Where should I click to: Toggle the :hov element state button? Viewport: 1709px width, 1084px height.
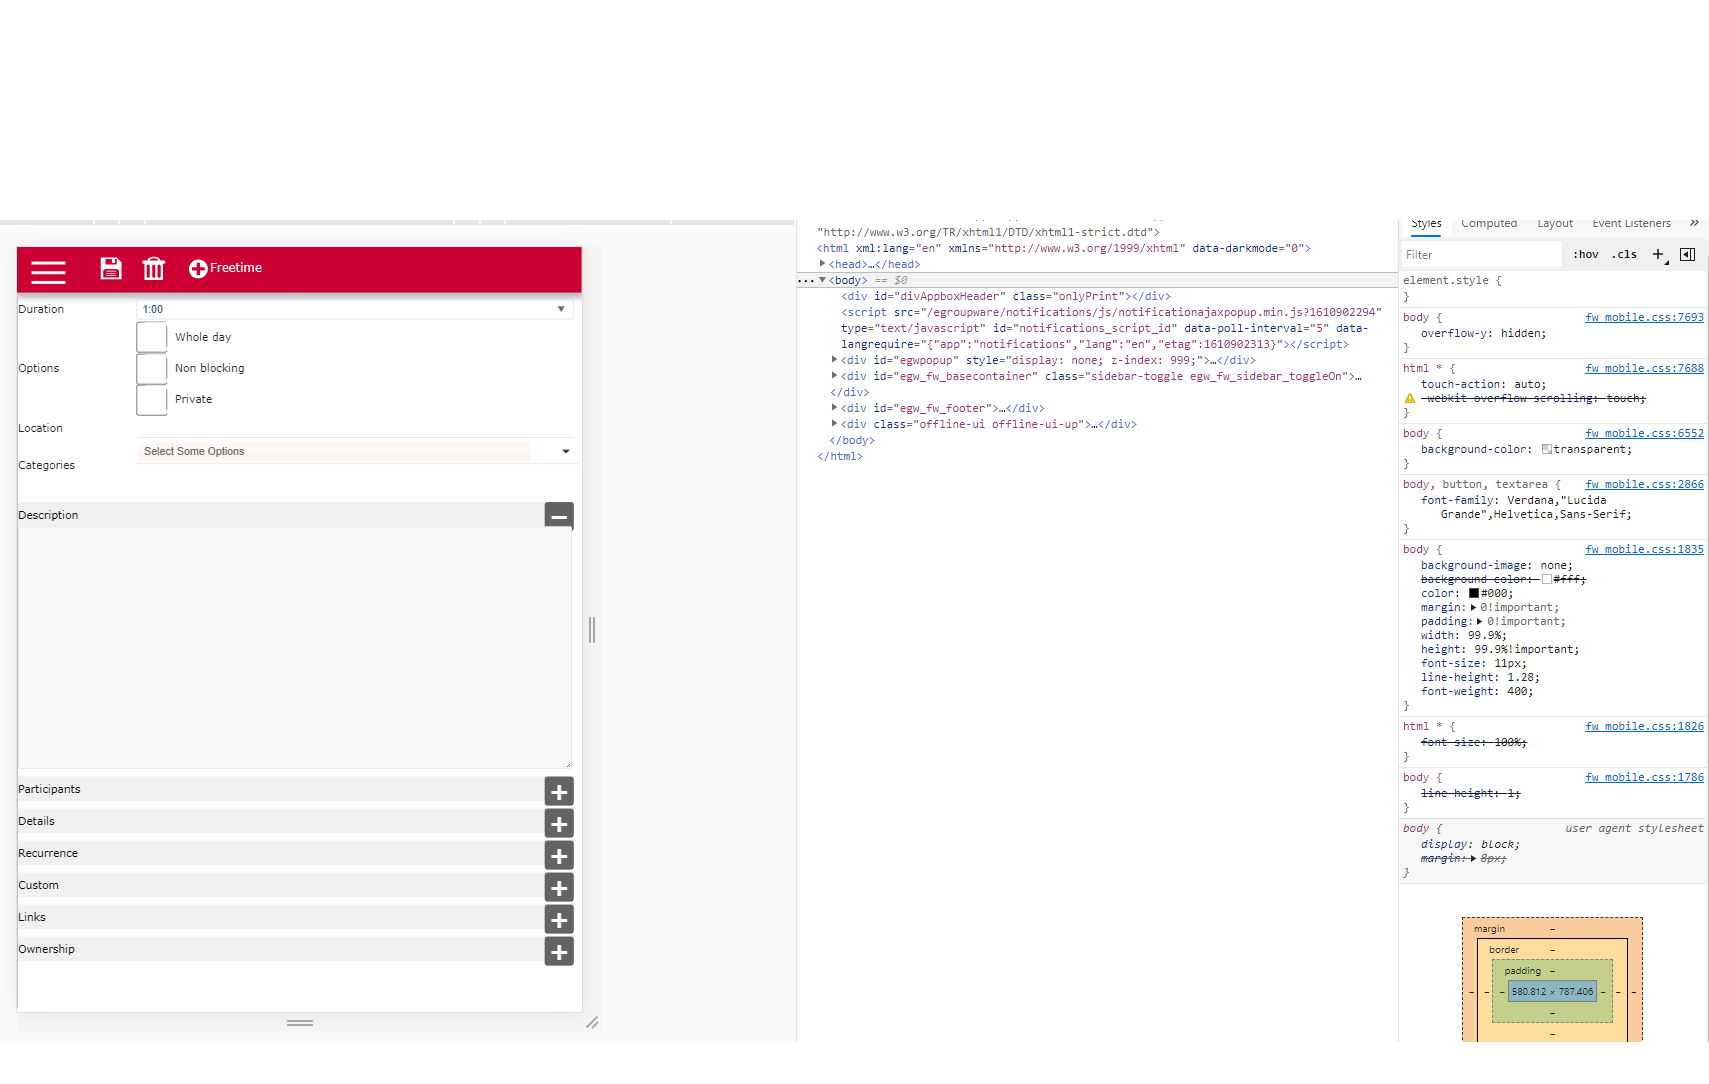(1585, 255)
